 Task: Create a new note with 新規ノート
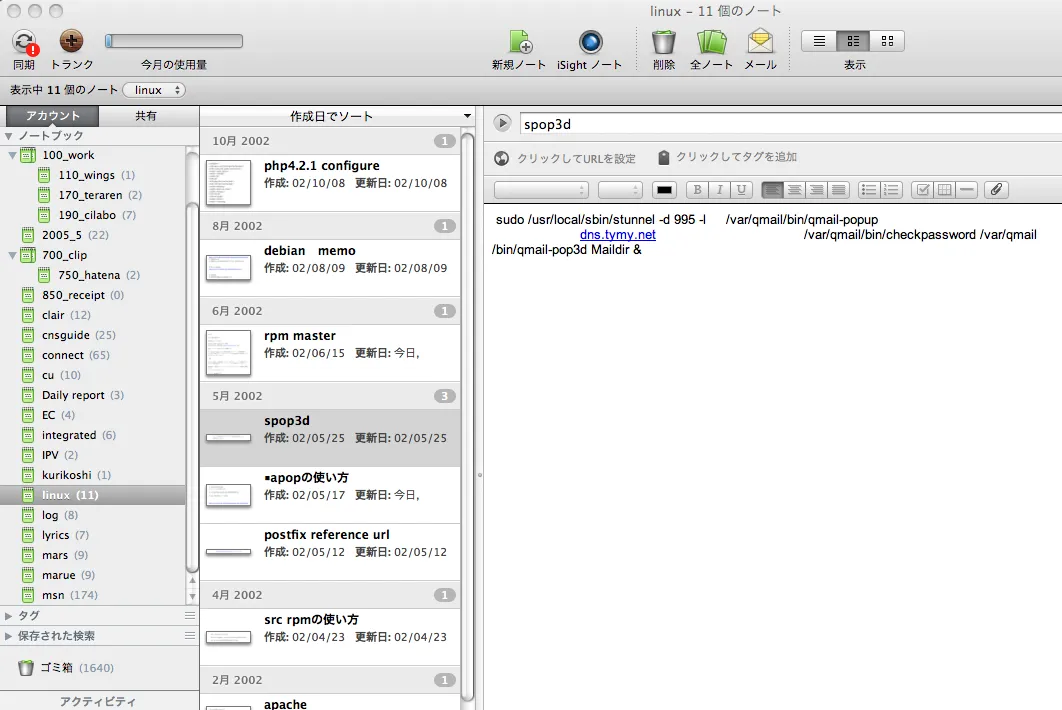point(519,42)
